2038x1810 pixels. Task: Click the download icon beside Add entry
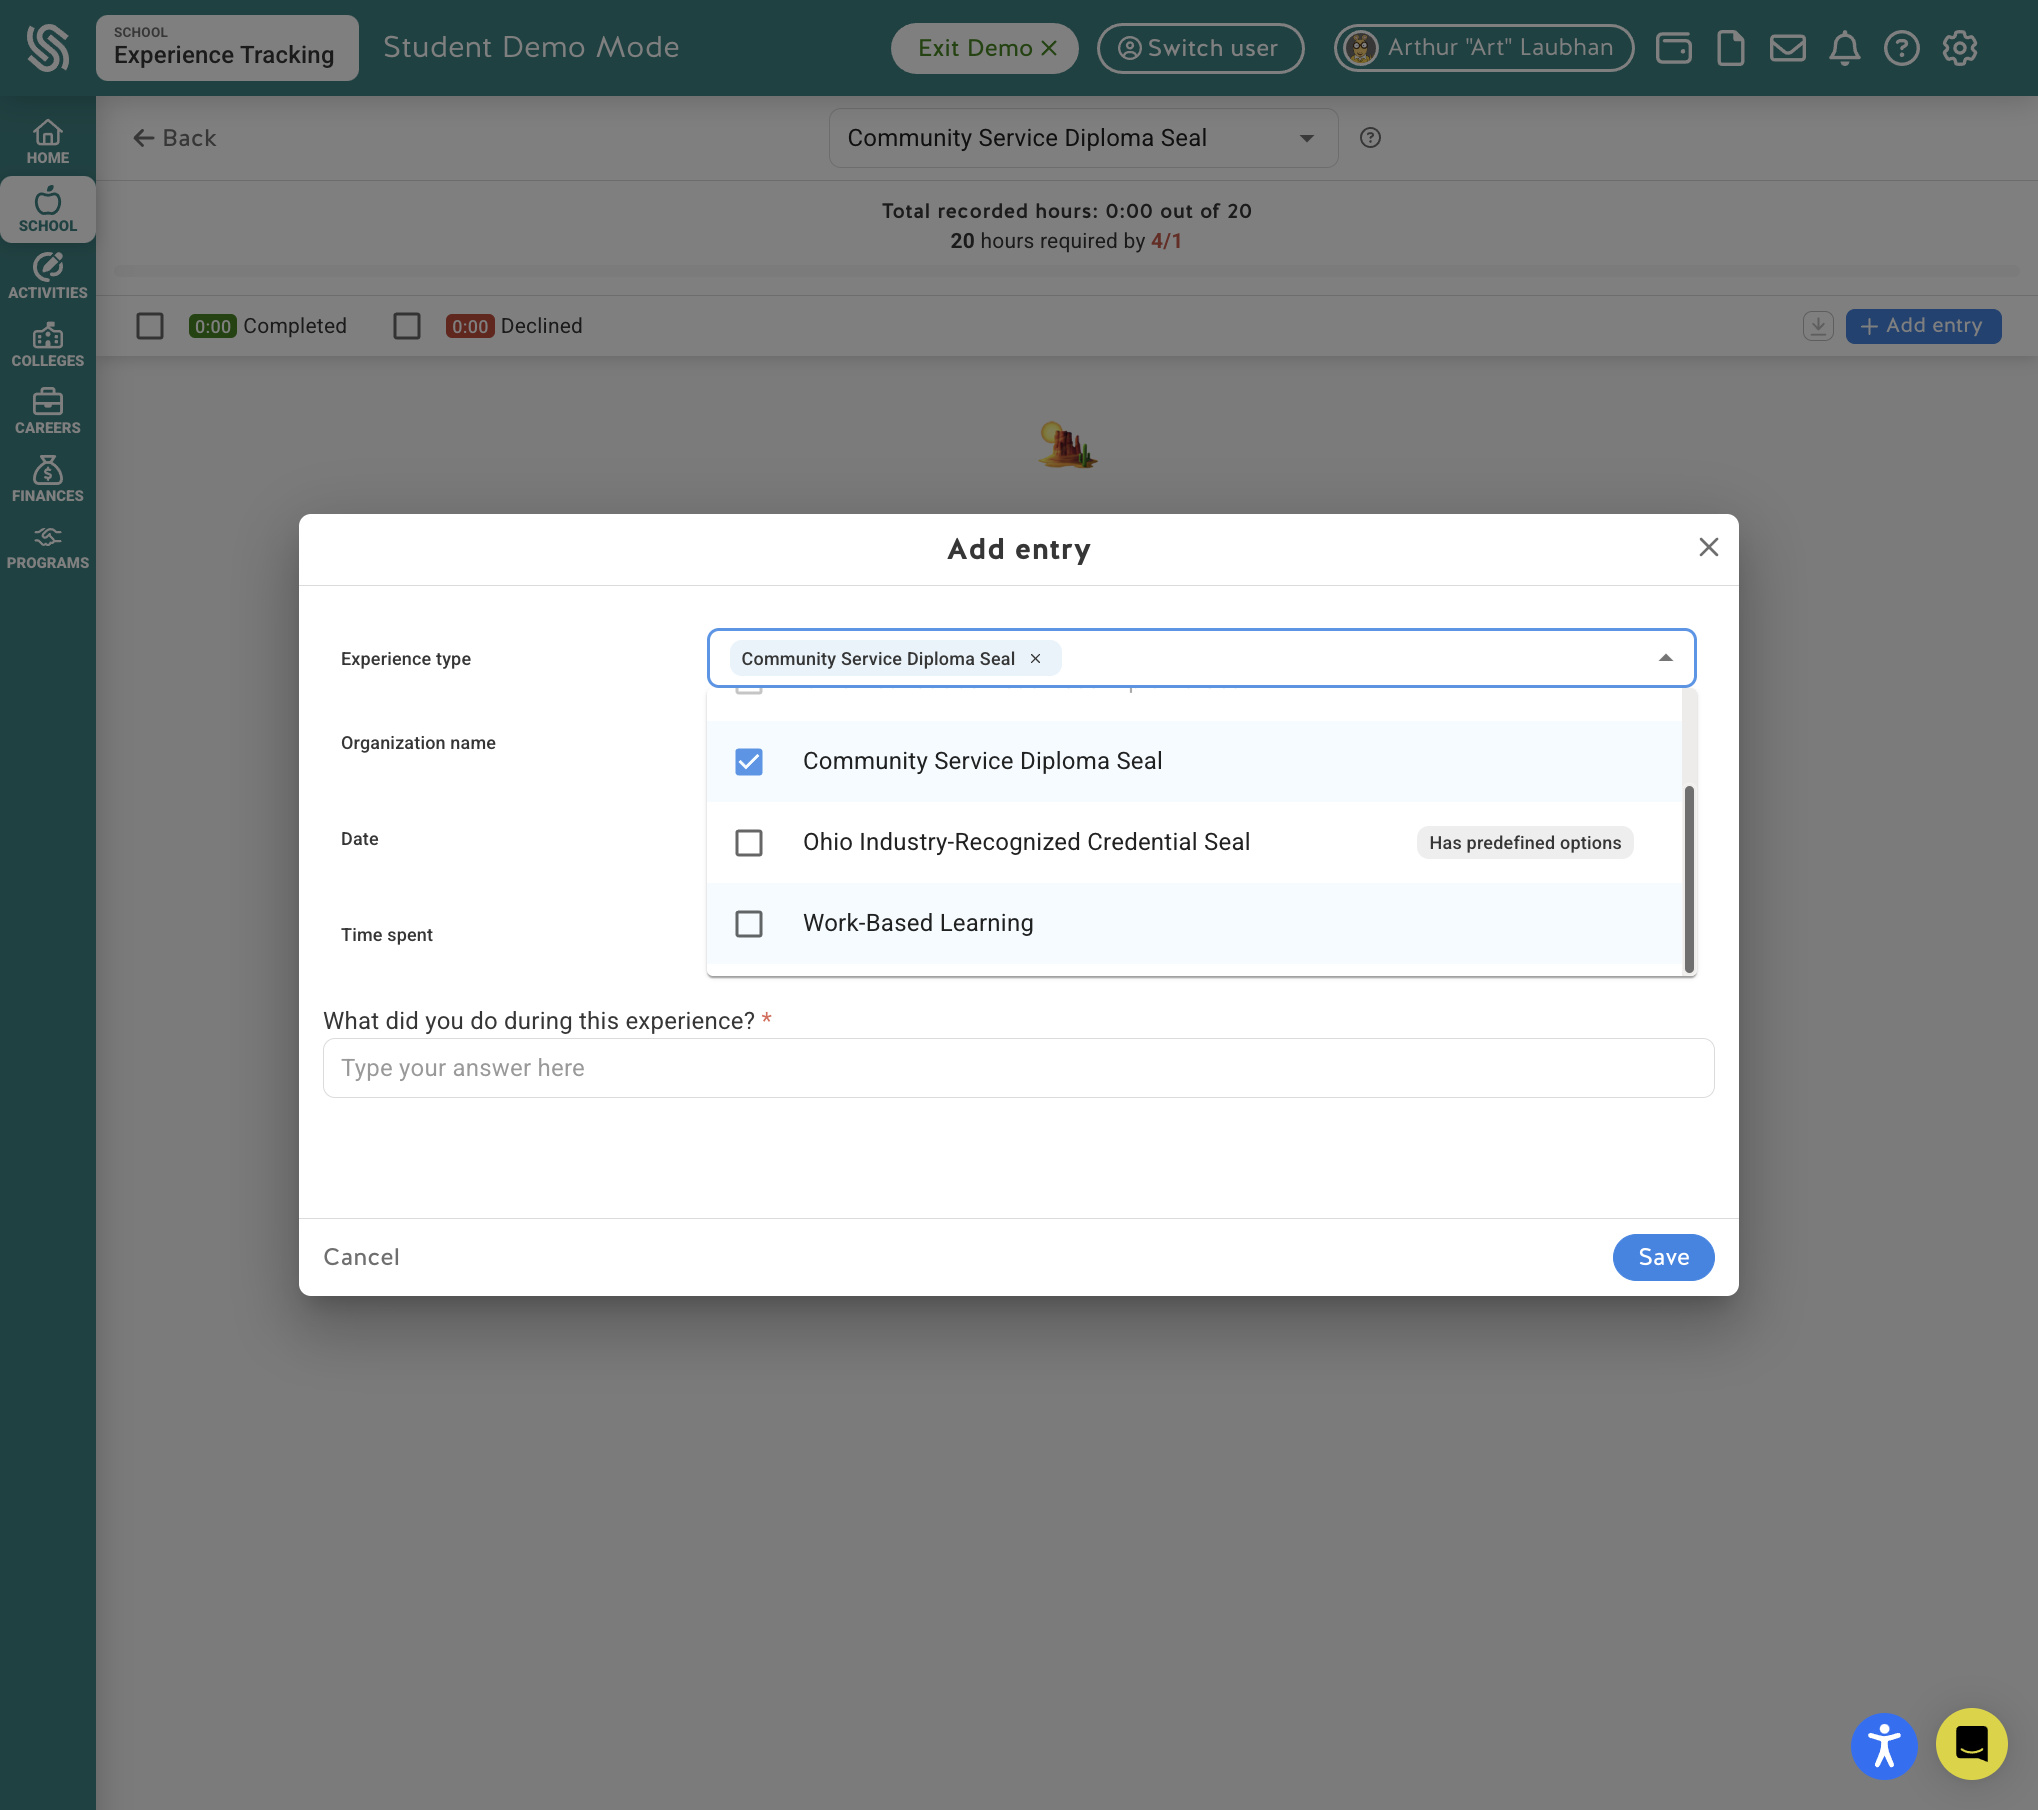tap(1818, 326)
